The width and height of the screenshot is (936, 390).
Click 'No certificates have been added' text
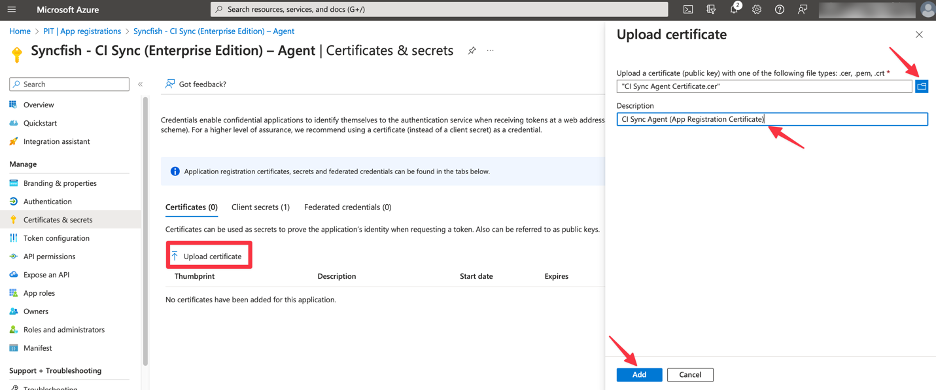[251, 299]
